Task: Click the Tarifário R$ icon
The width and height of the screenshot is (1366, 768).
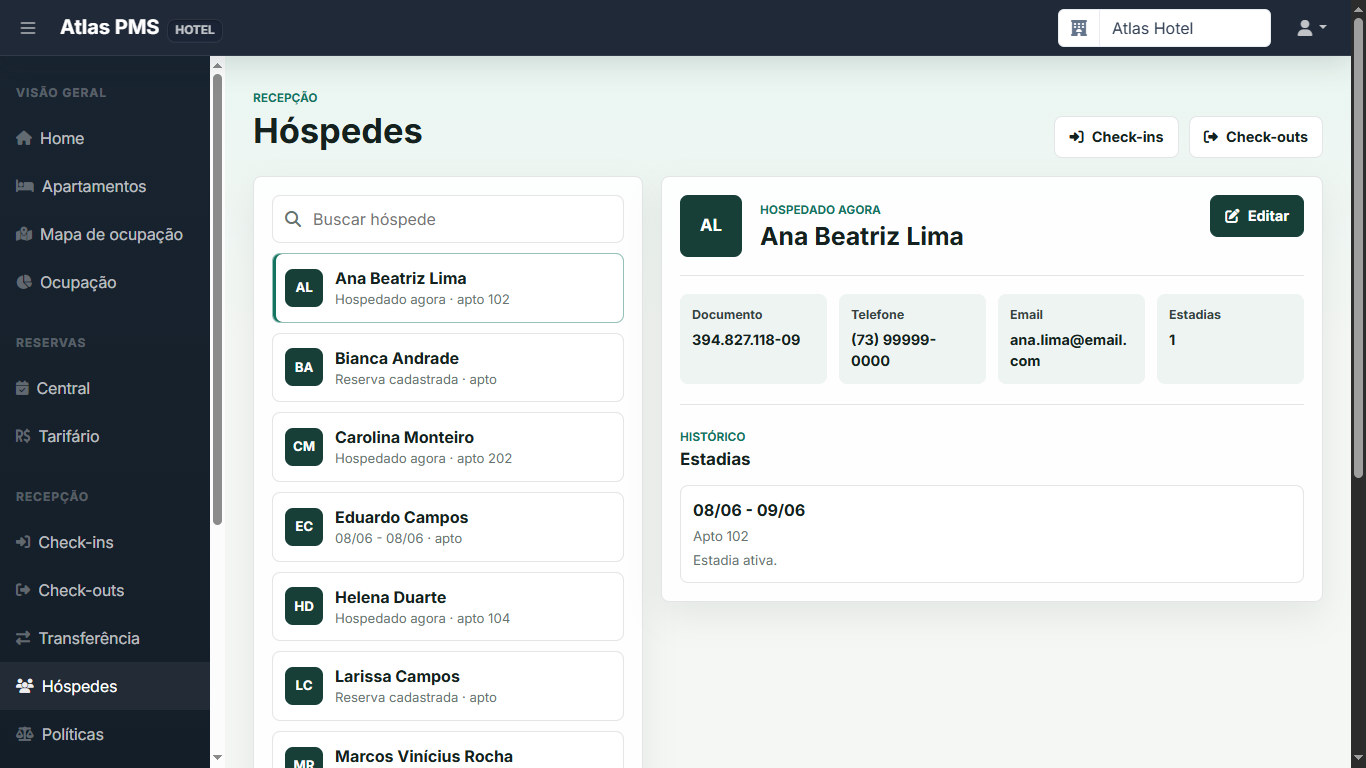Action: click(24, 436)
